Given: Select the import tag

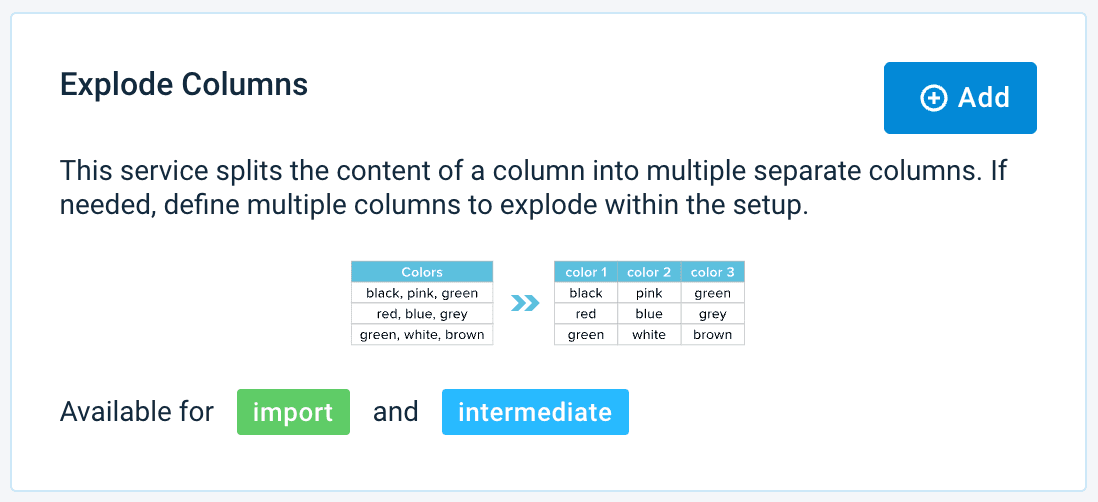Looking at the screenshot, I should pos(293,412).
